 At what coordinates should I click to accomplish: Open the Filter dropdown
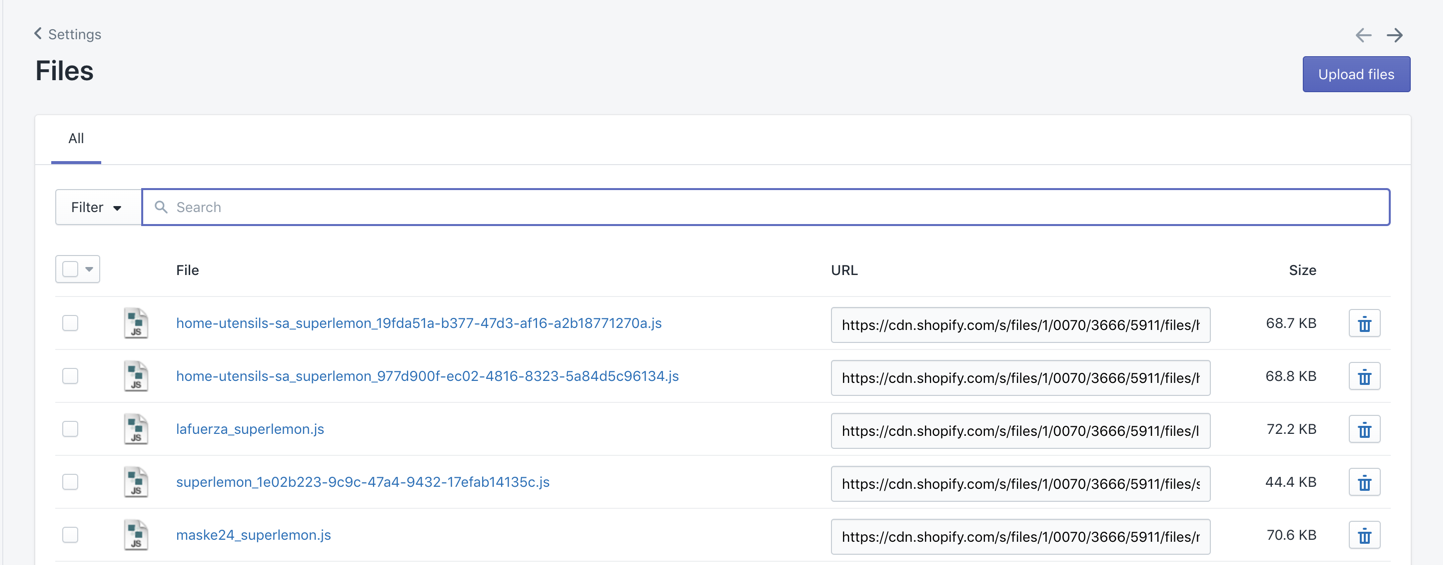pos(97,207)
